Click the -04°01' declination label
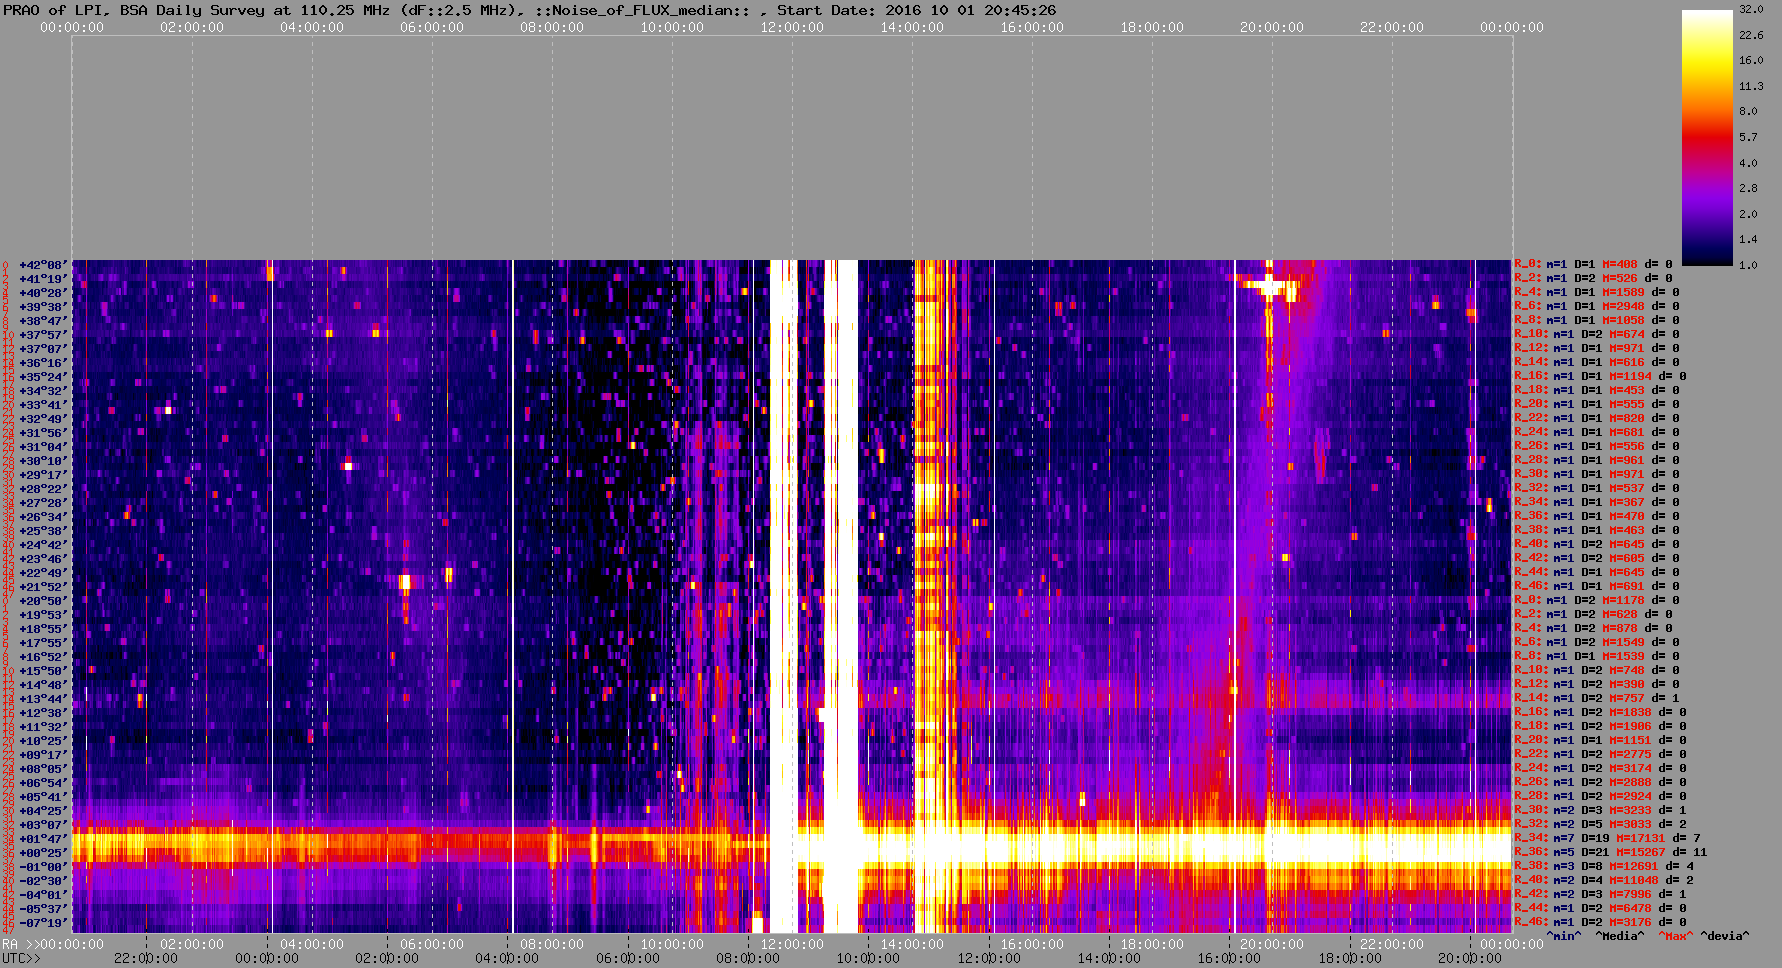 pyautogui.click(x=43, y=895)
